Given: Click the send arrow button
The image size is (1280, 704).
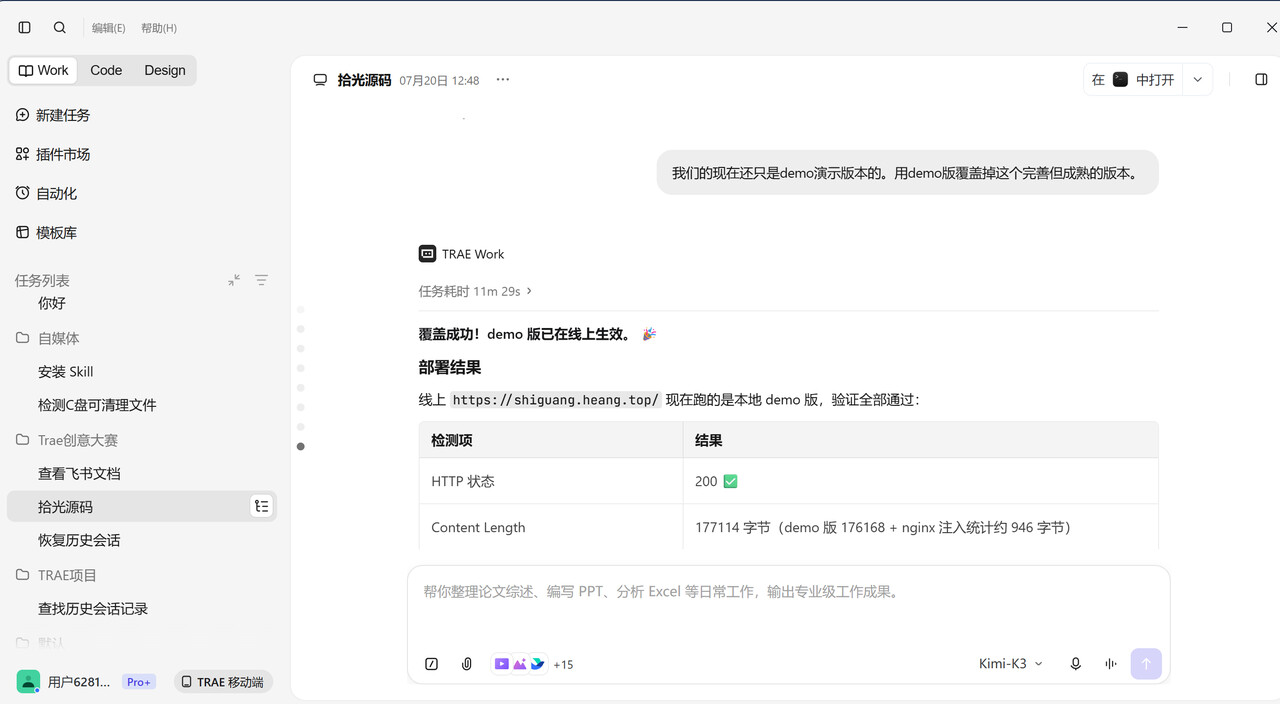Looking at the screenshot, I should click(1146, 664).
